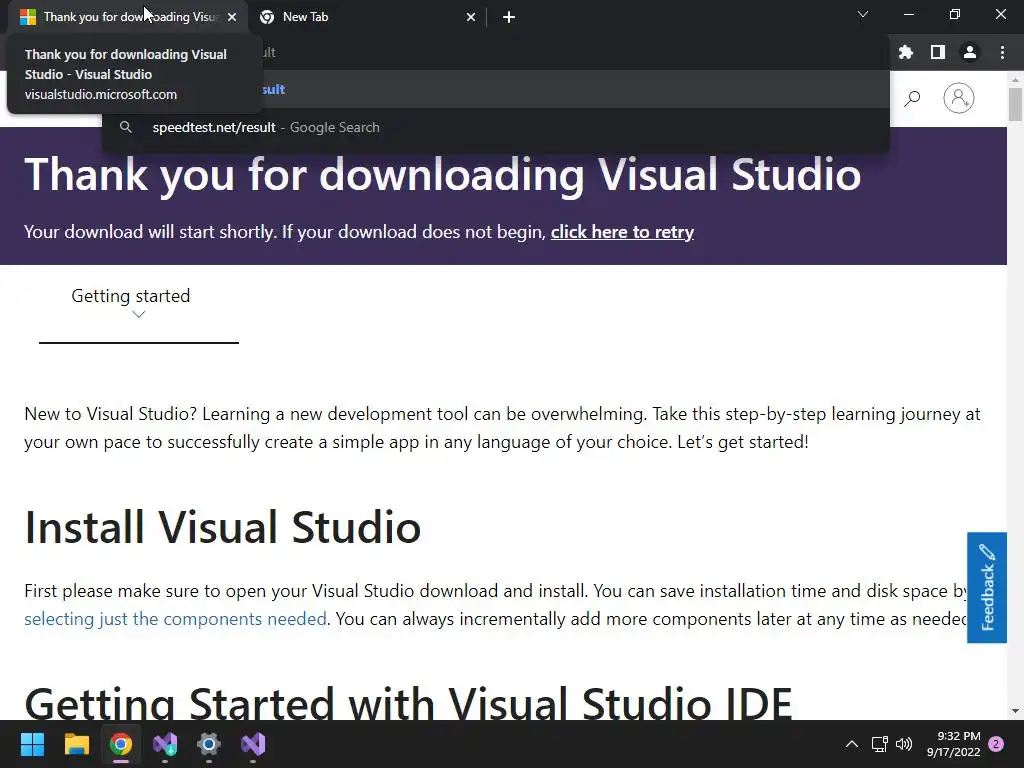Click the 'Install Visual Studio' heading
1024x768 pixels.
[223, 527]
